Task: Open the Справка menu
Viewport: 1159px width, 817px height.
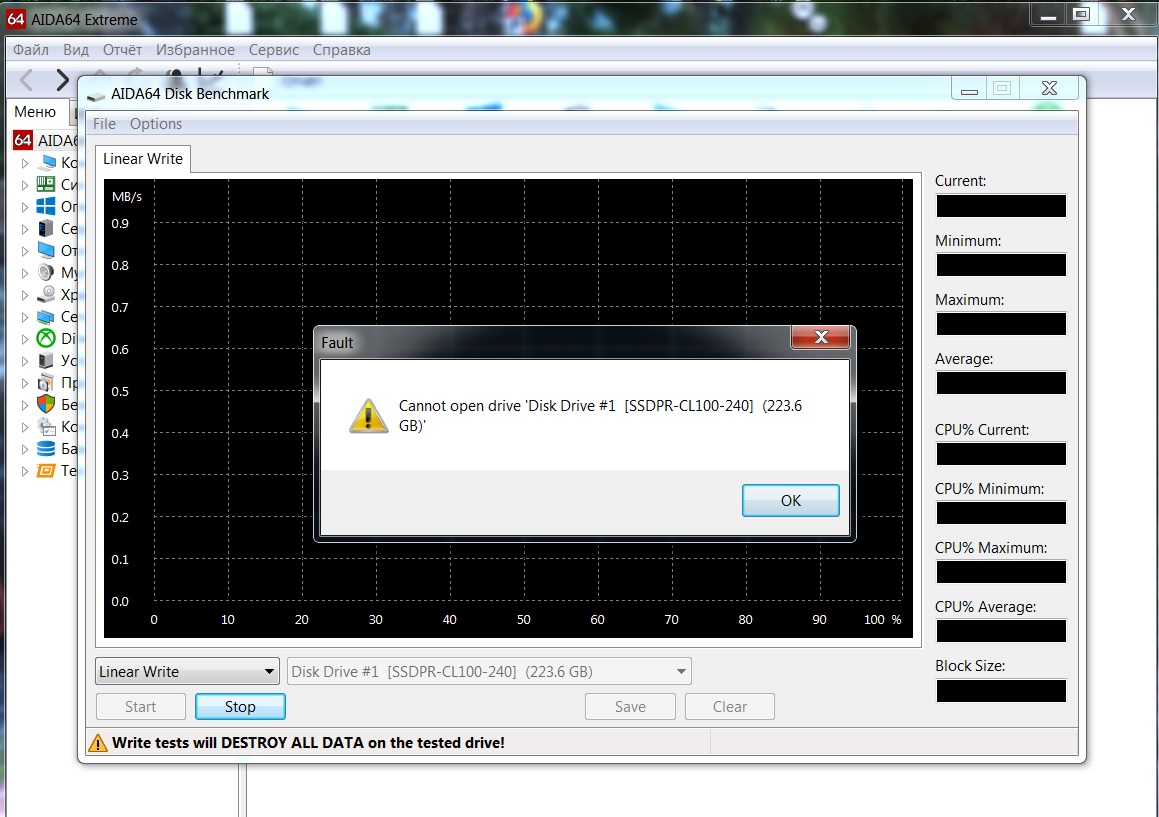Action: pyautogui.click(x=341, y=50)
